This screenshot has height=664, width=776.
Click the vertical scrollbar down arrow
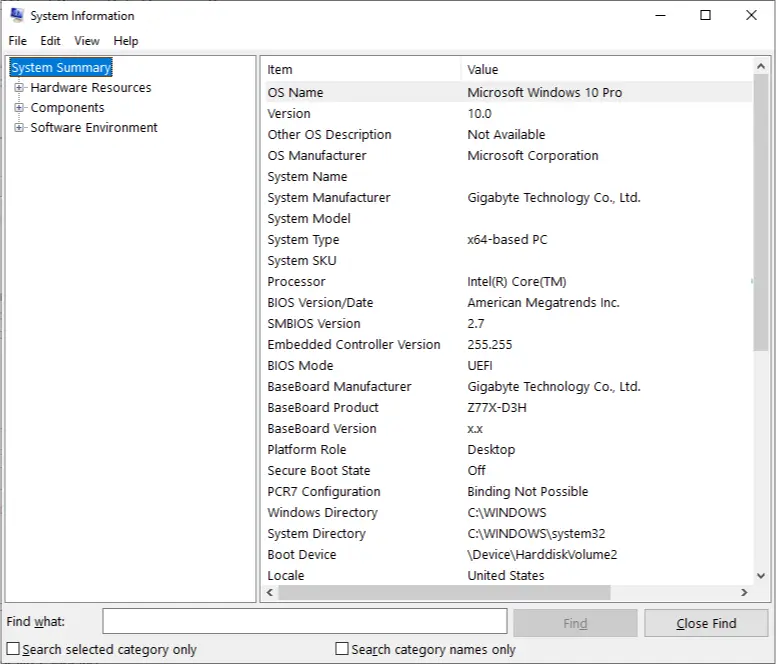click(761, 575)
